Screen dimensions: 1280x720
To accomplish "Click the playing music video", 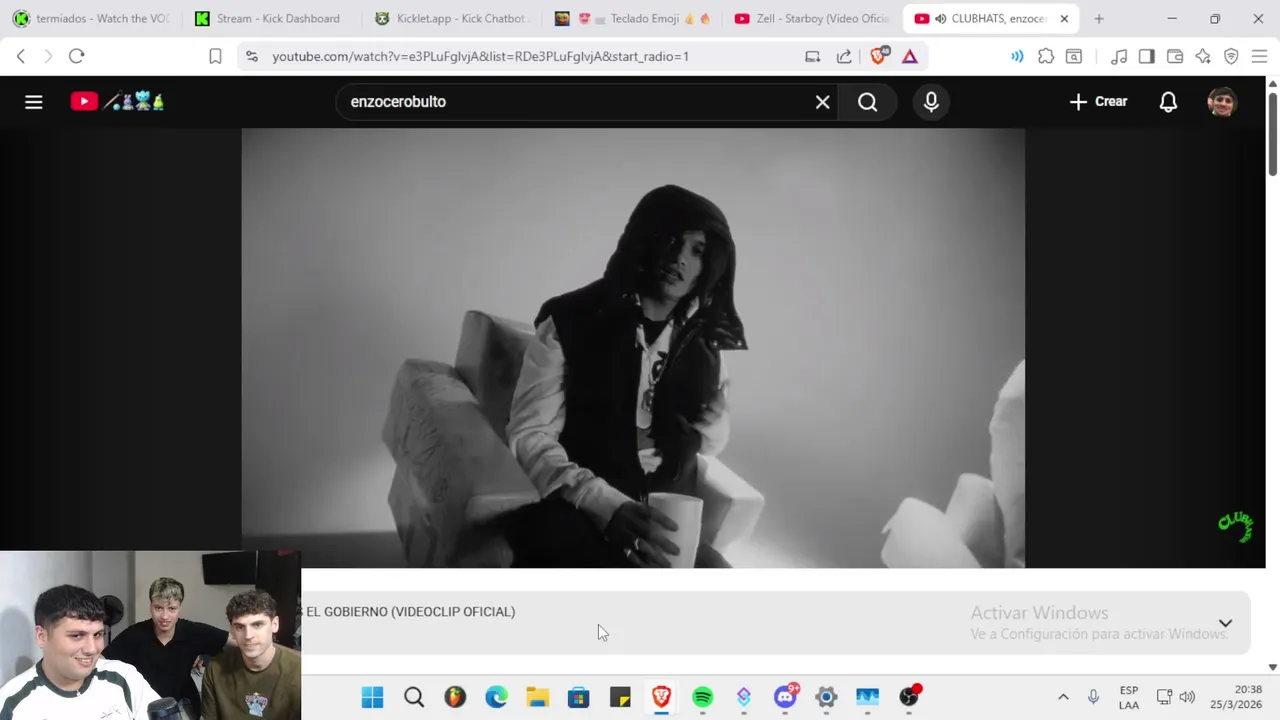I will [633, 348].
